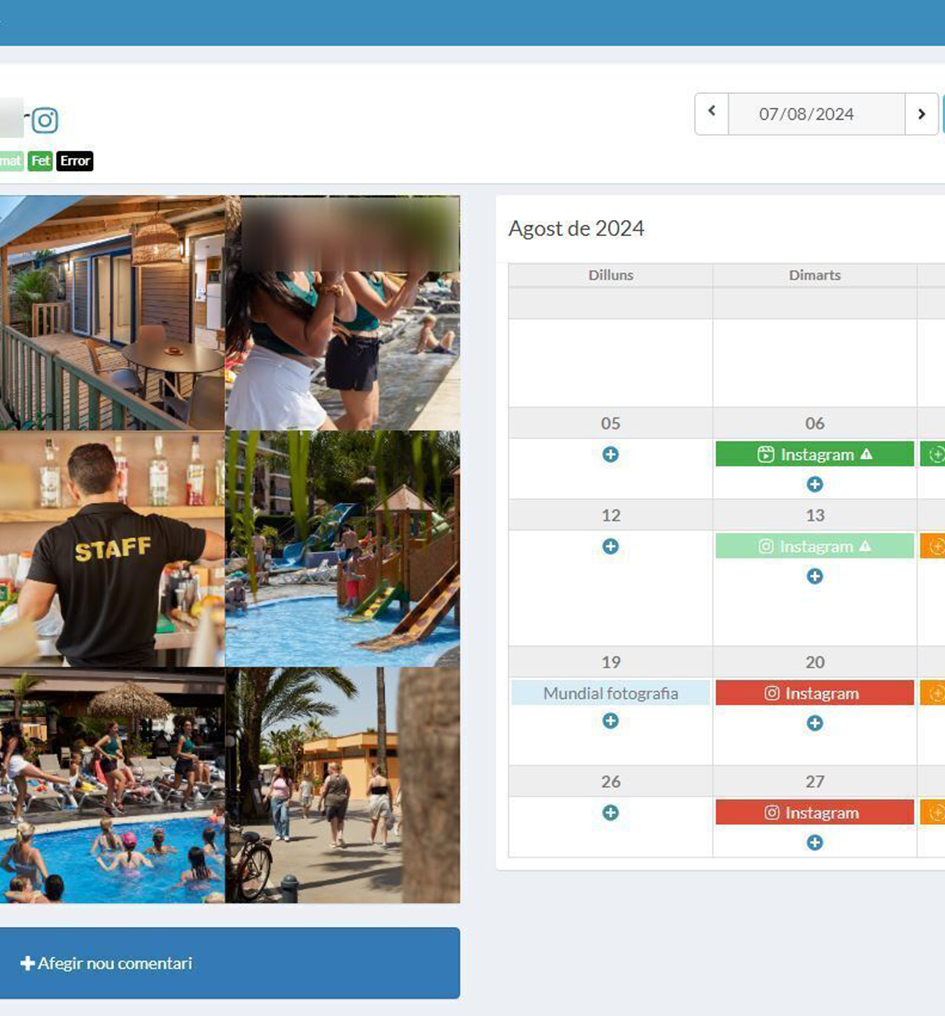Click the plus icon under day 27
945x1016 pixels.
(814, 843)
